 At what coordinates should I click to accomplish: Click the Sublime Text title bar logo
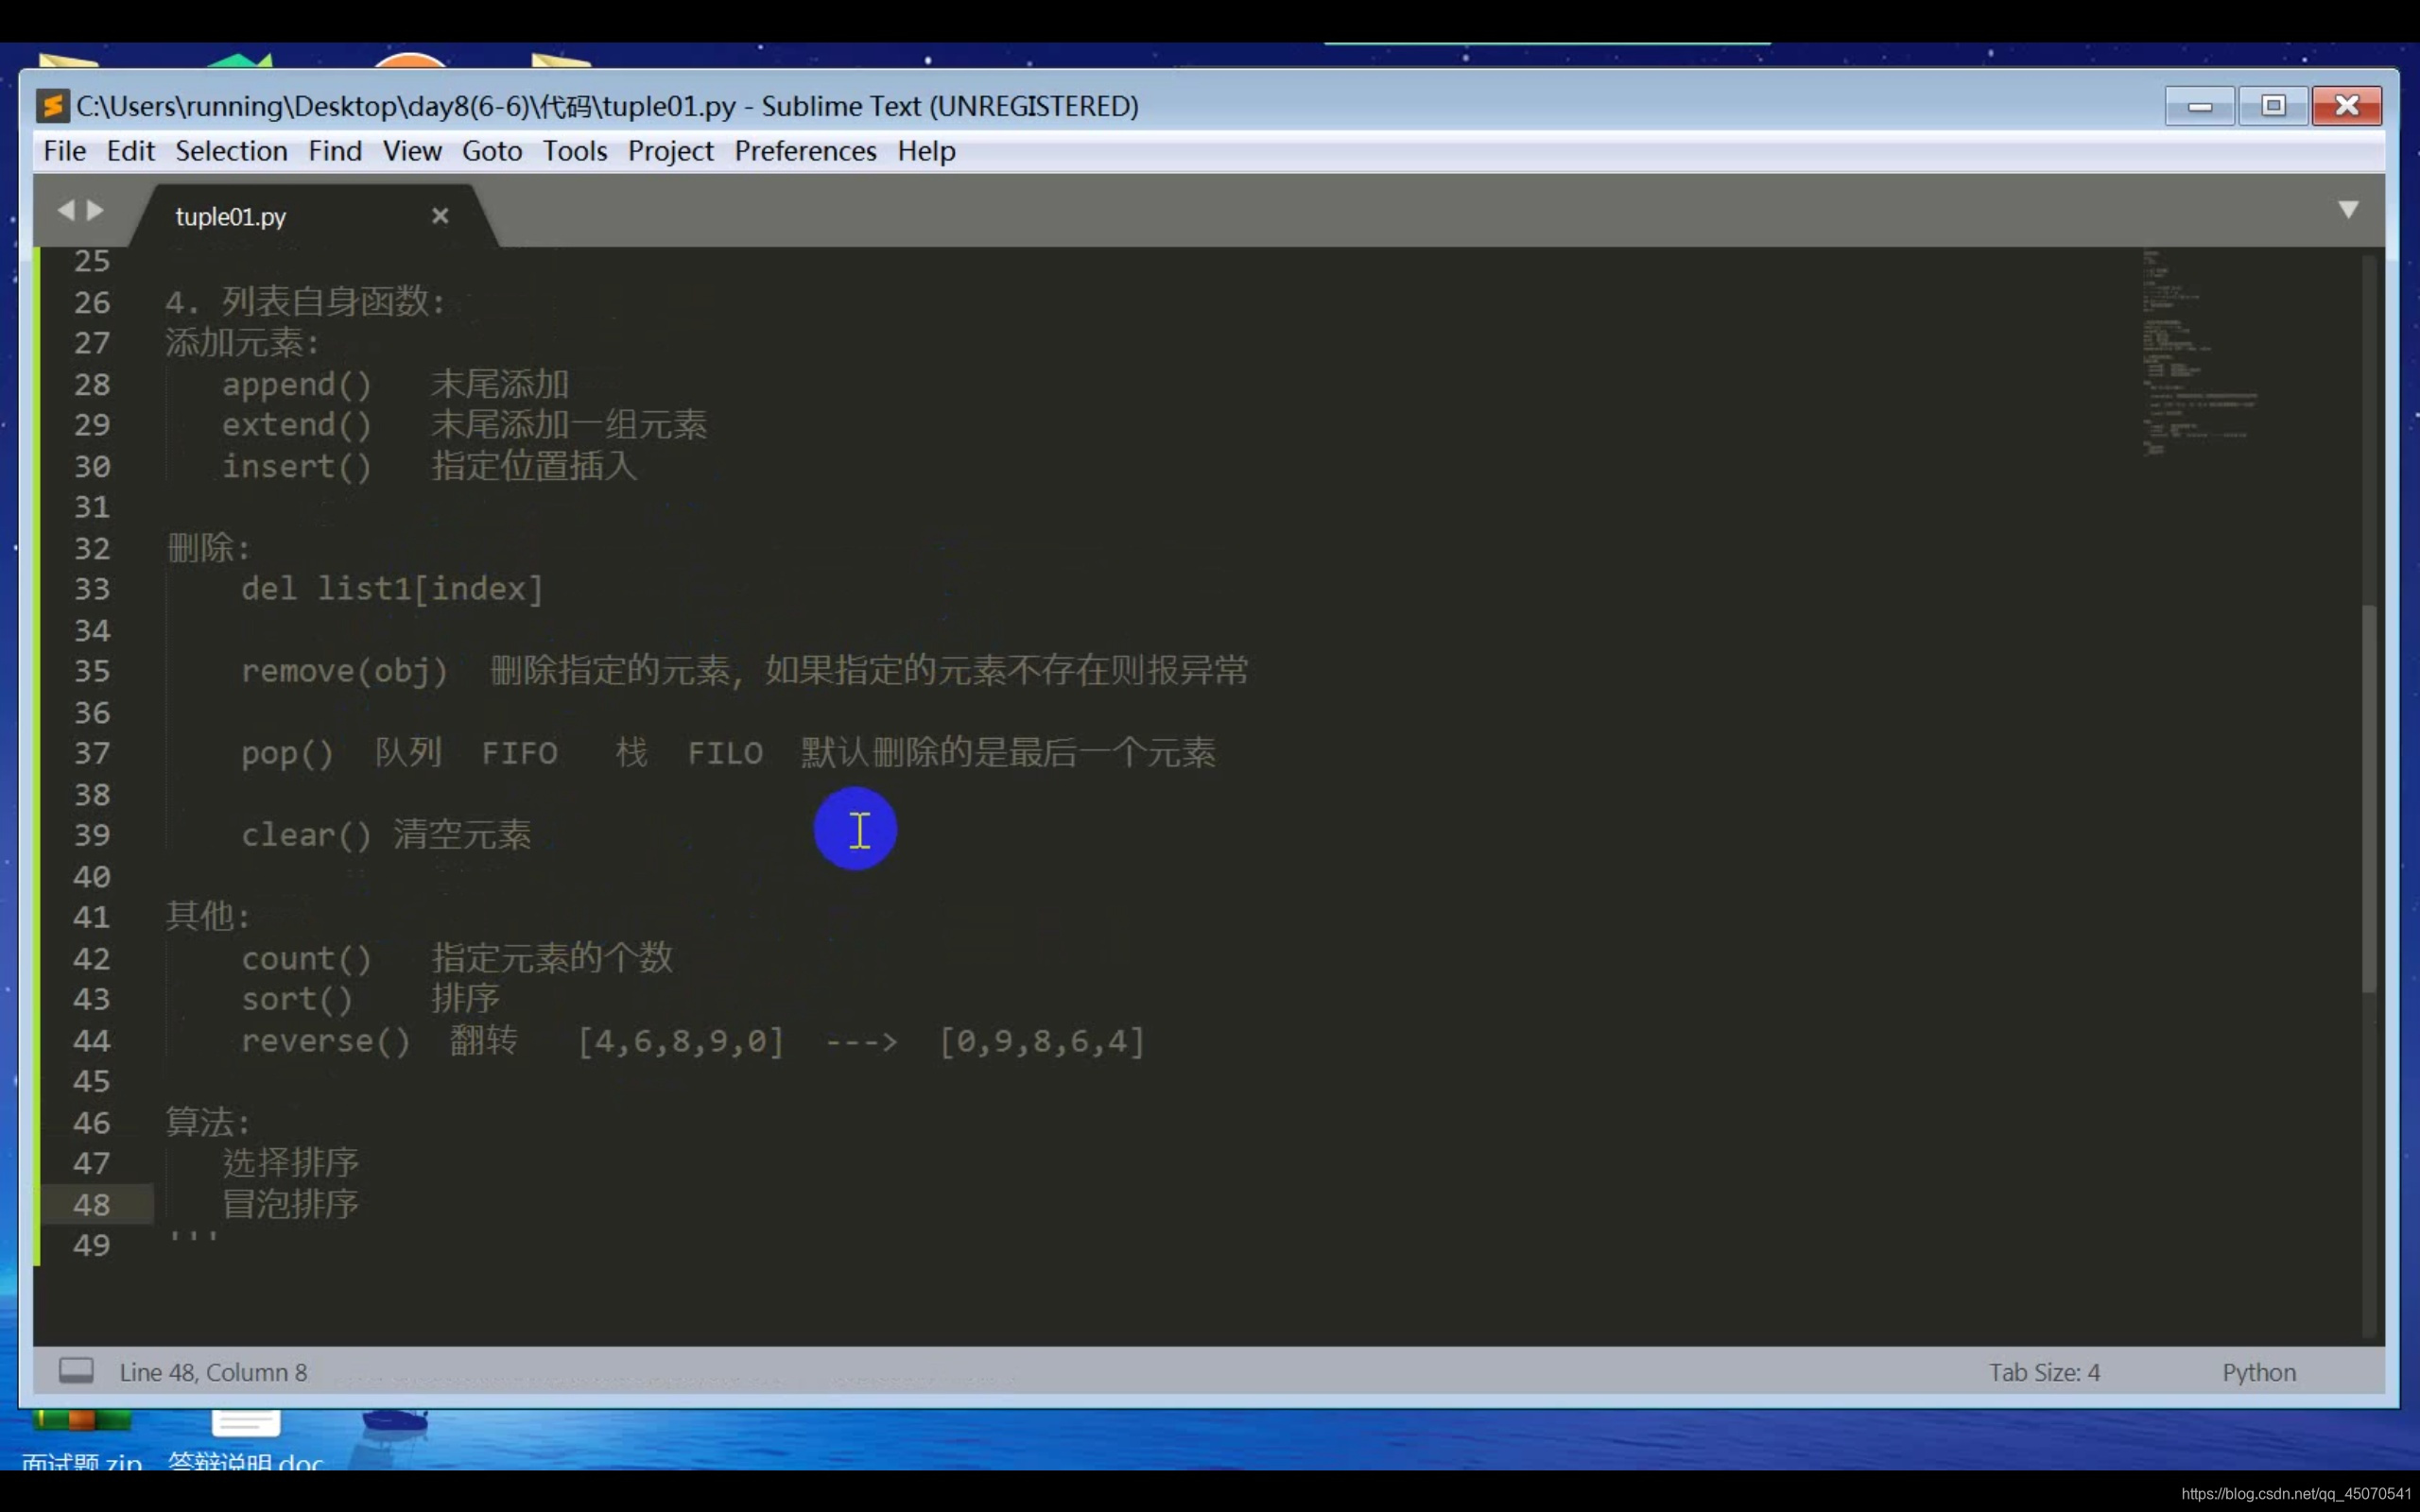pos(52,106)
